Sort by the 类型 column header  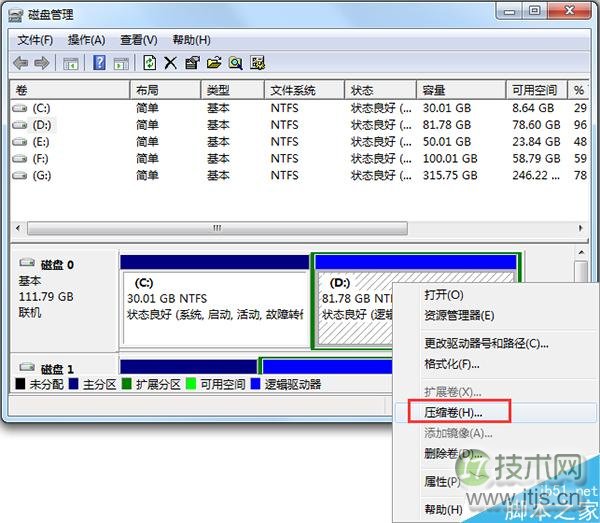(233, 90)
